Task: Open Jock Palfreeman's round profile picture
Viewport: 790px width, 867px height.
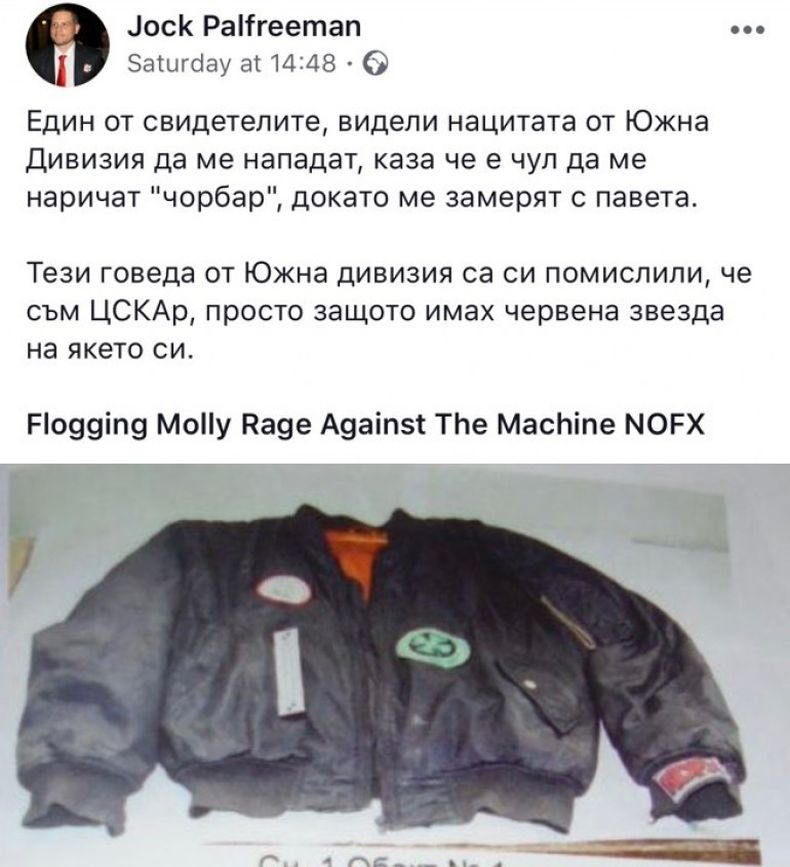Action: (x=67, y=45)
